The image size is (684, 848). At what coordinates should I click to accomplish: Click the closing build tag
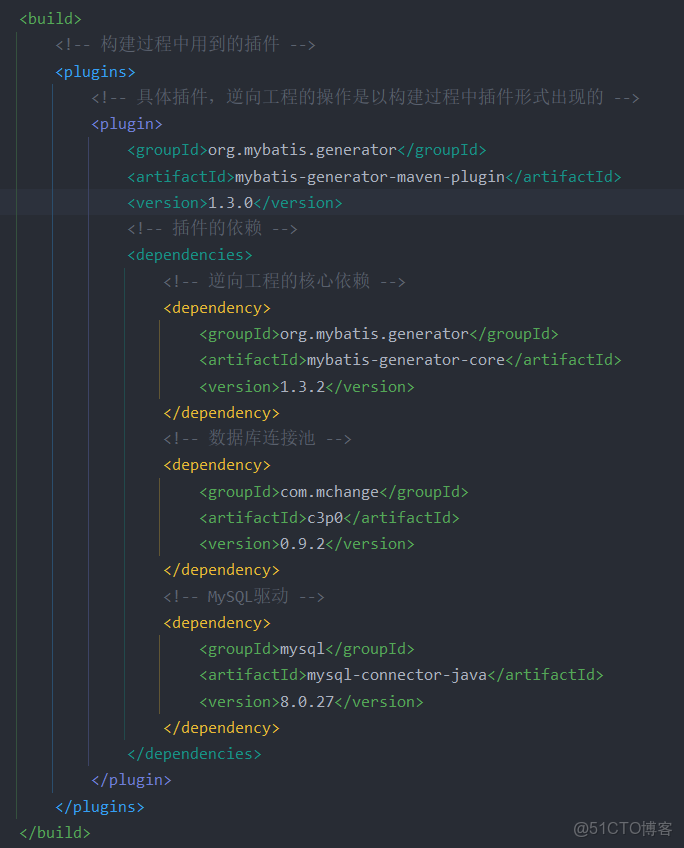point(55,832)
